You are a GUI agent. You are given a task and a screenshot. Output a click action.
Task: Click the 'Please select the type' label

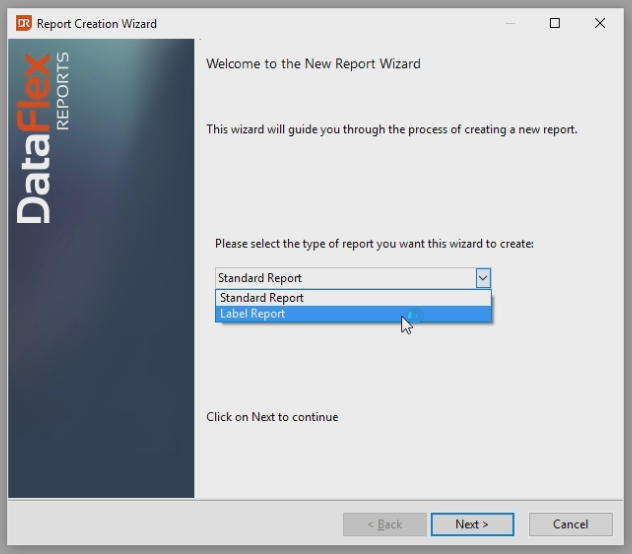pos(374,244)
